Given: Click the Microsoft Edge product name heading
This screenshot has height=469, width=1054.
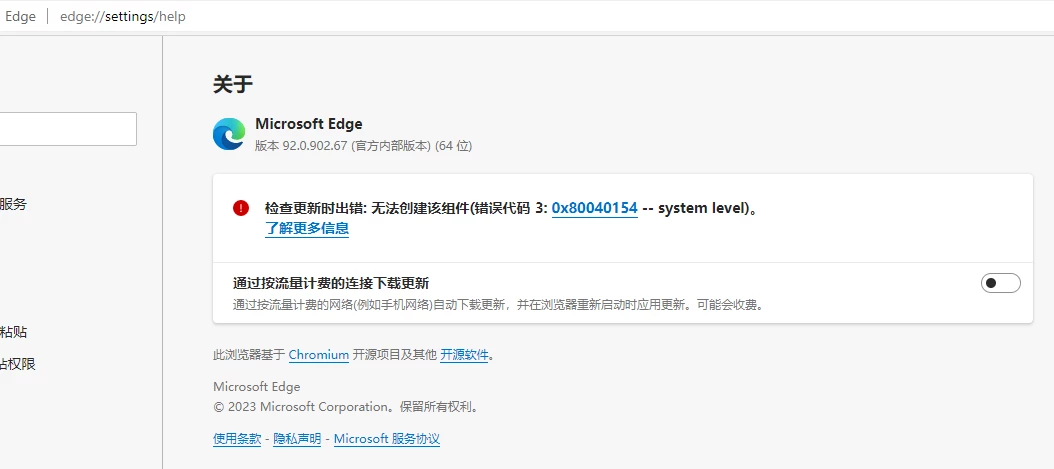Looking at the screenshot, I should [x=309, y=124].
